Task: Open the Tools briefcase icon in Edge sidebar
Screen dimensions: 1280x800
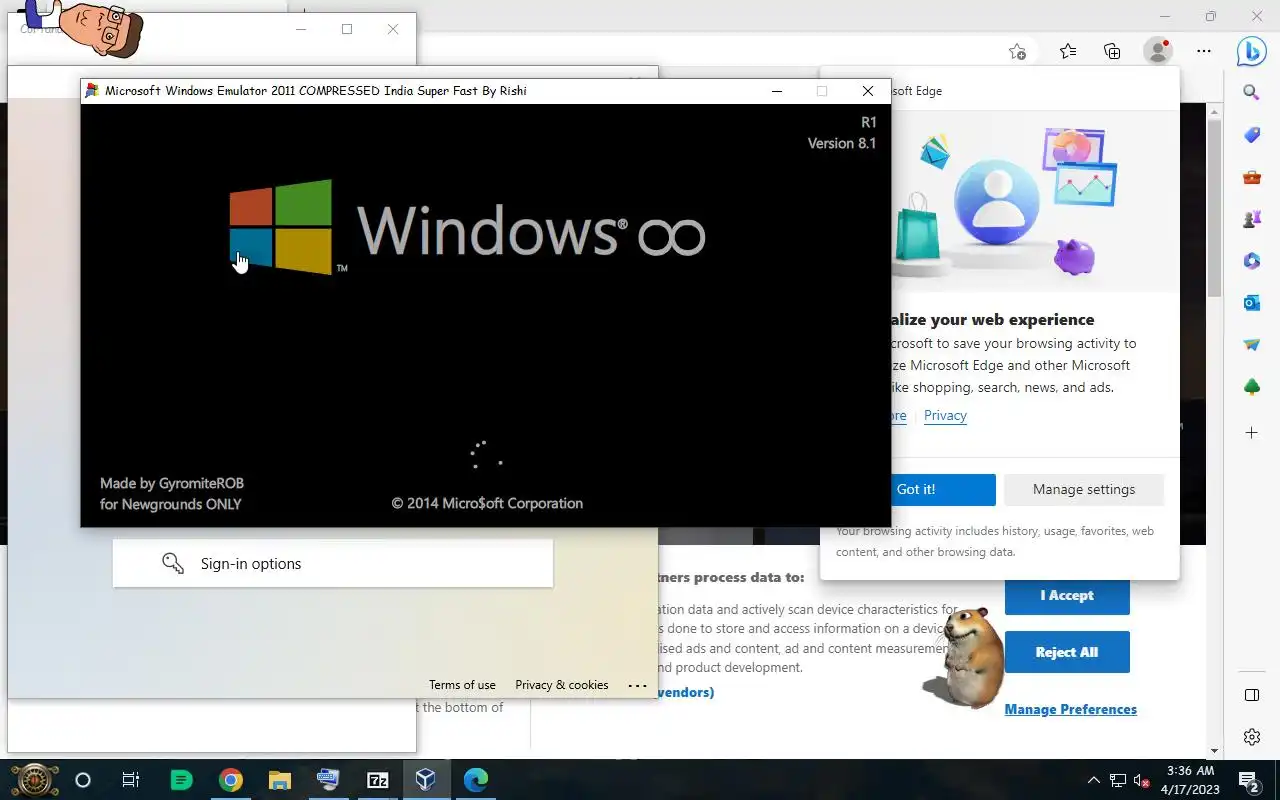Action: pyautogui.click(x=1251, y=178)
